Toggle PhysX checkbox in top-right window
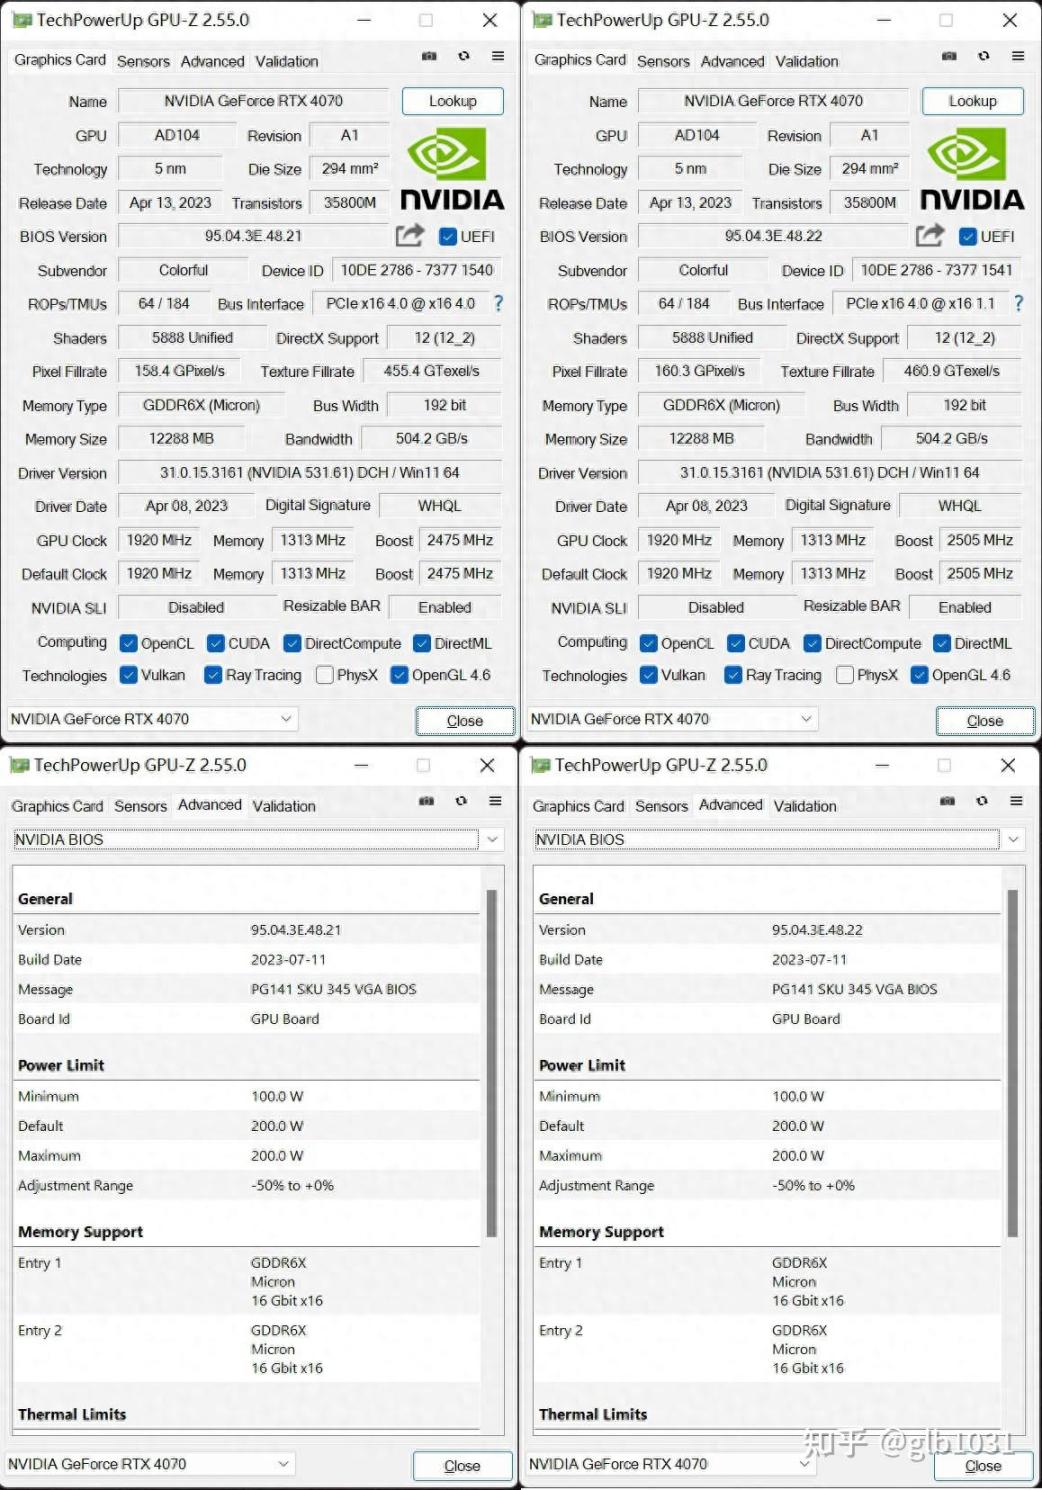 pos(844,675)
